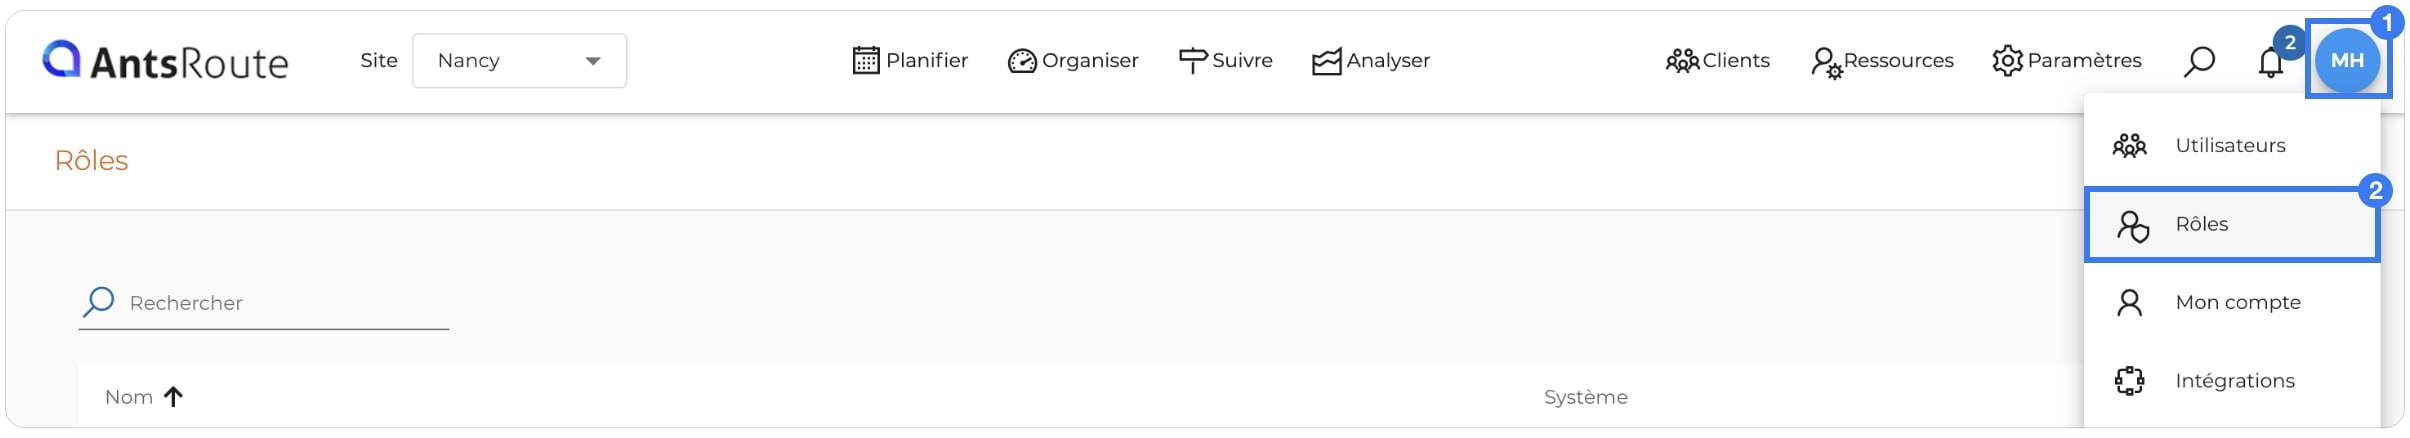Click the Organiser gauge icon

(x=1022, y=61)
